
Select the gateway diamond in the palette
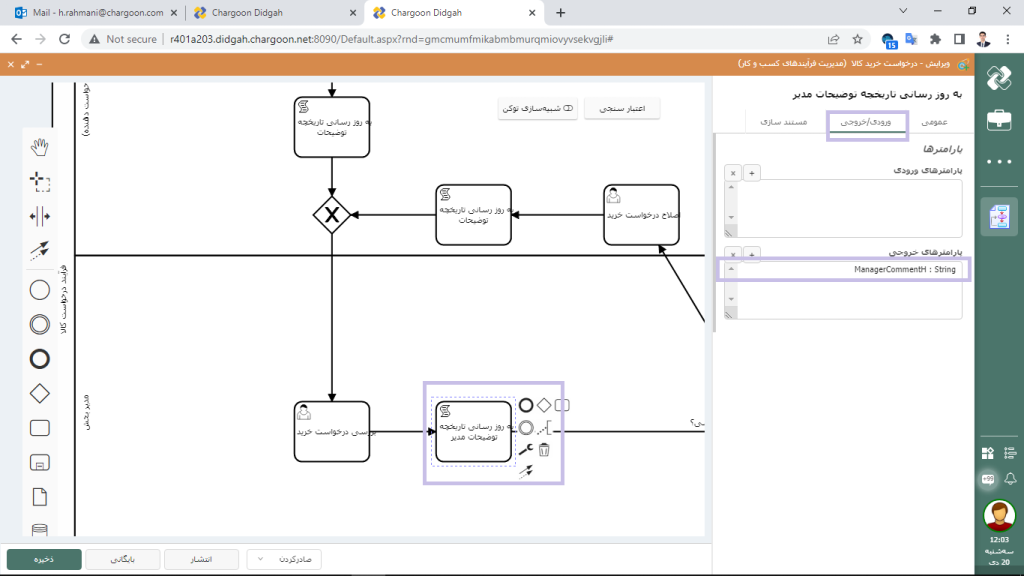[x=40, y=393]
